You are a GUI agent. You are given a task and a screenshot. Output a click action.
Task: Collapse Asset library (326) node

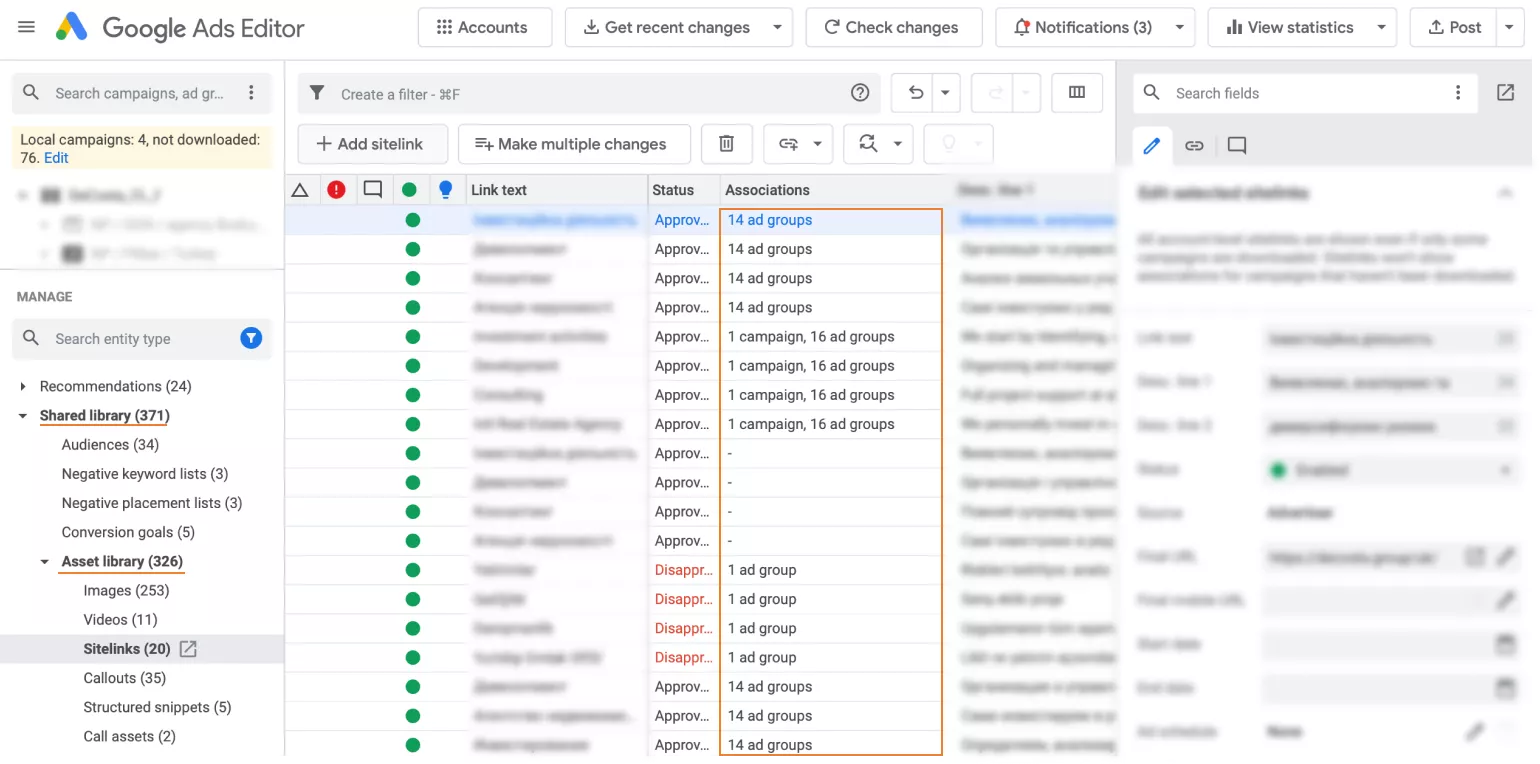click(x=45, y=561)
